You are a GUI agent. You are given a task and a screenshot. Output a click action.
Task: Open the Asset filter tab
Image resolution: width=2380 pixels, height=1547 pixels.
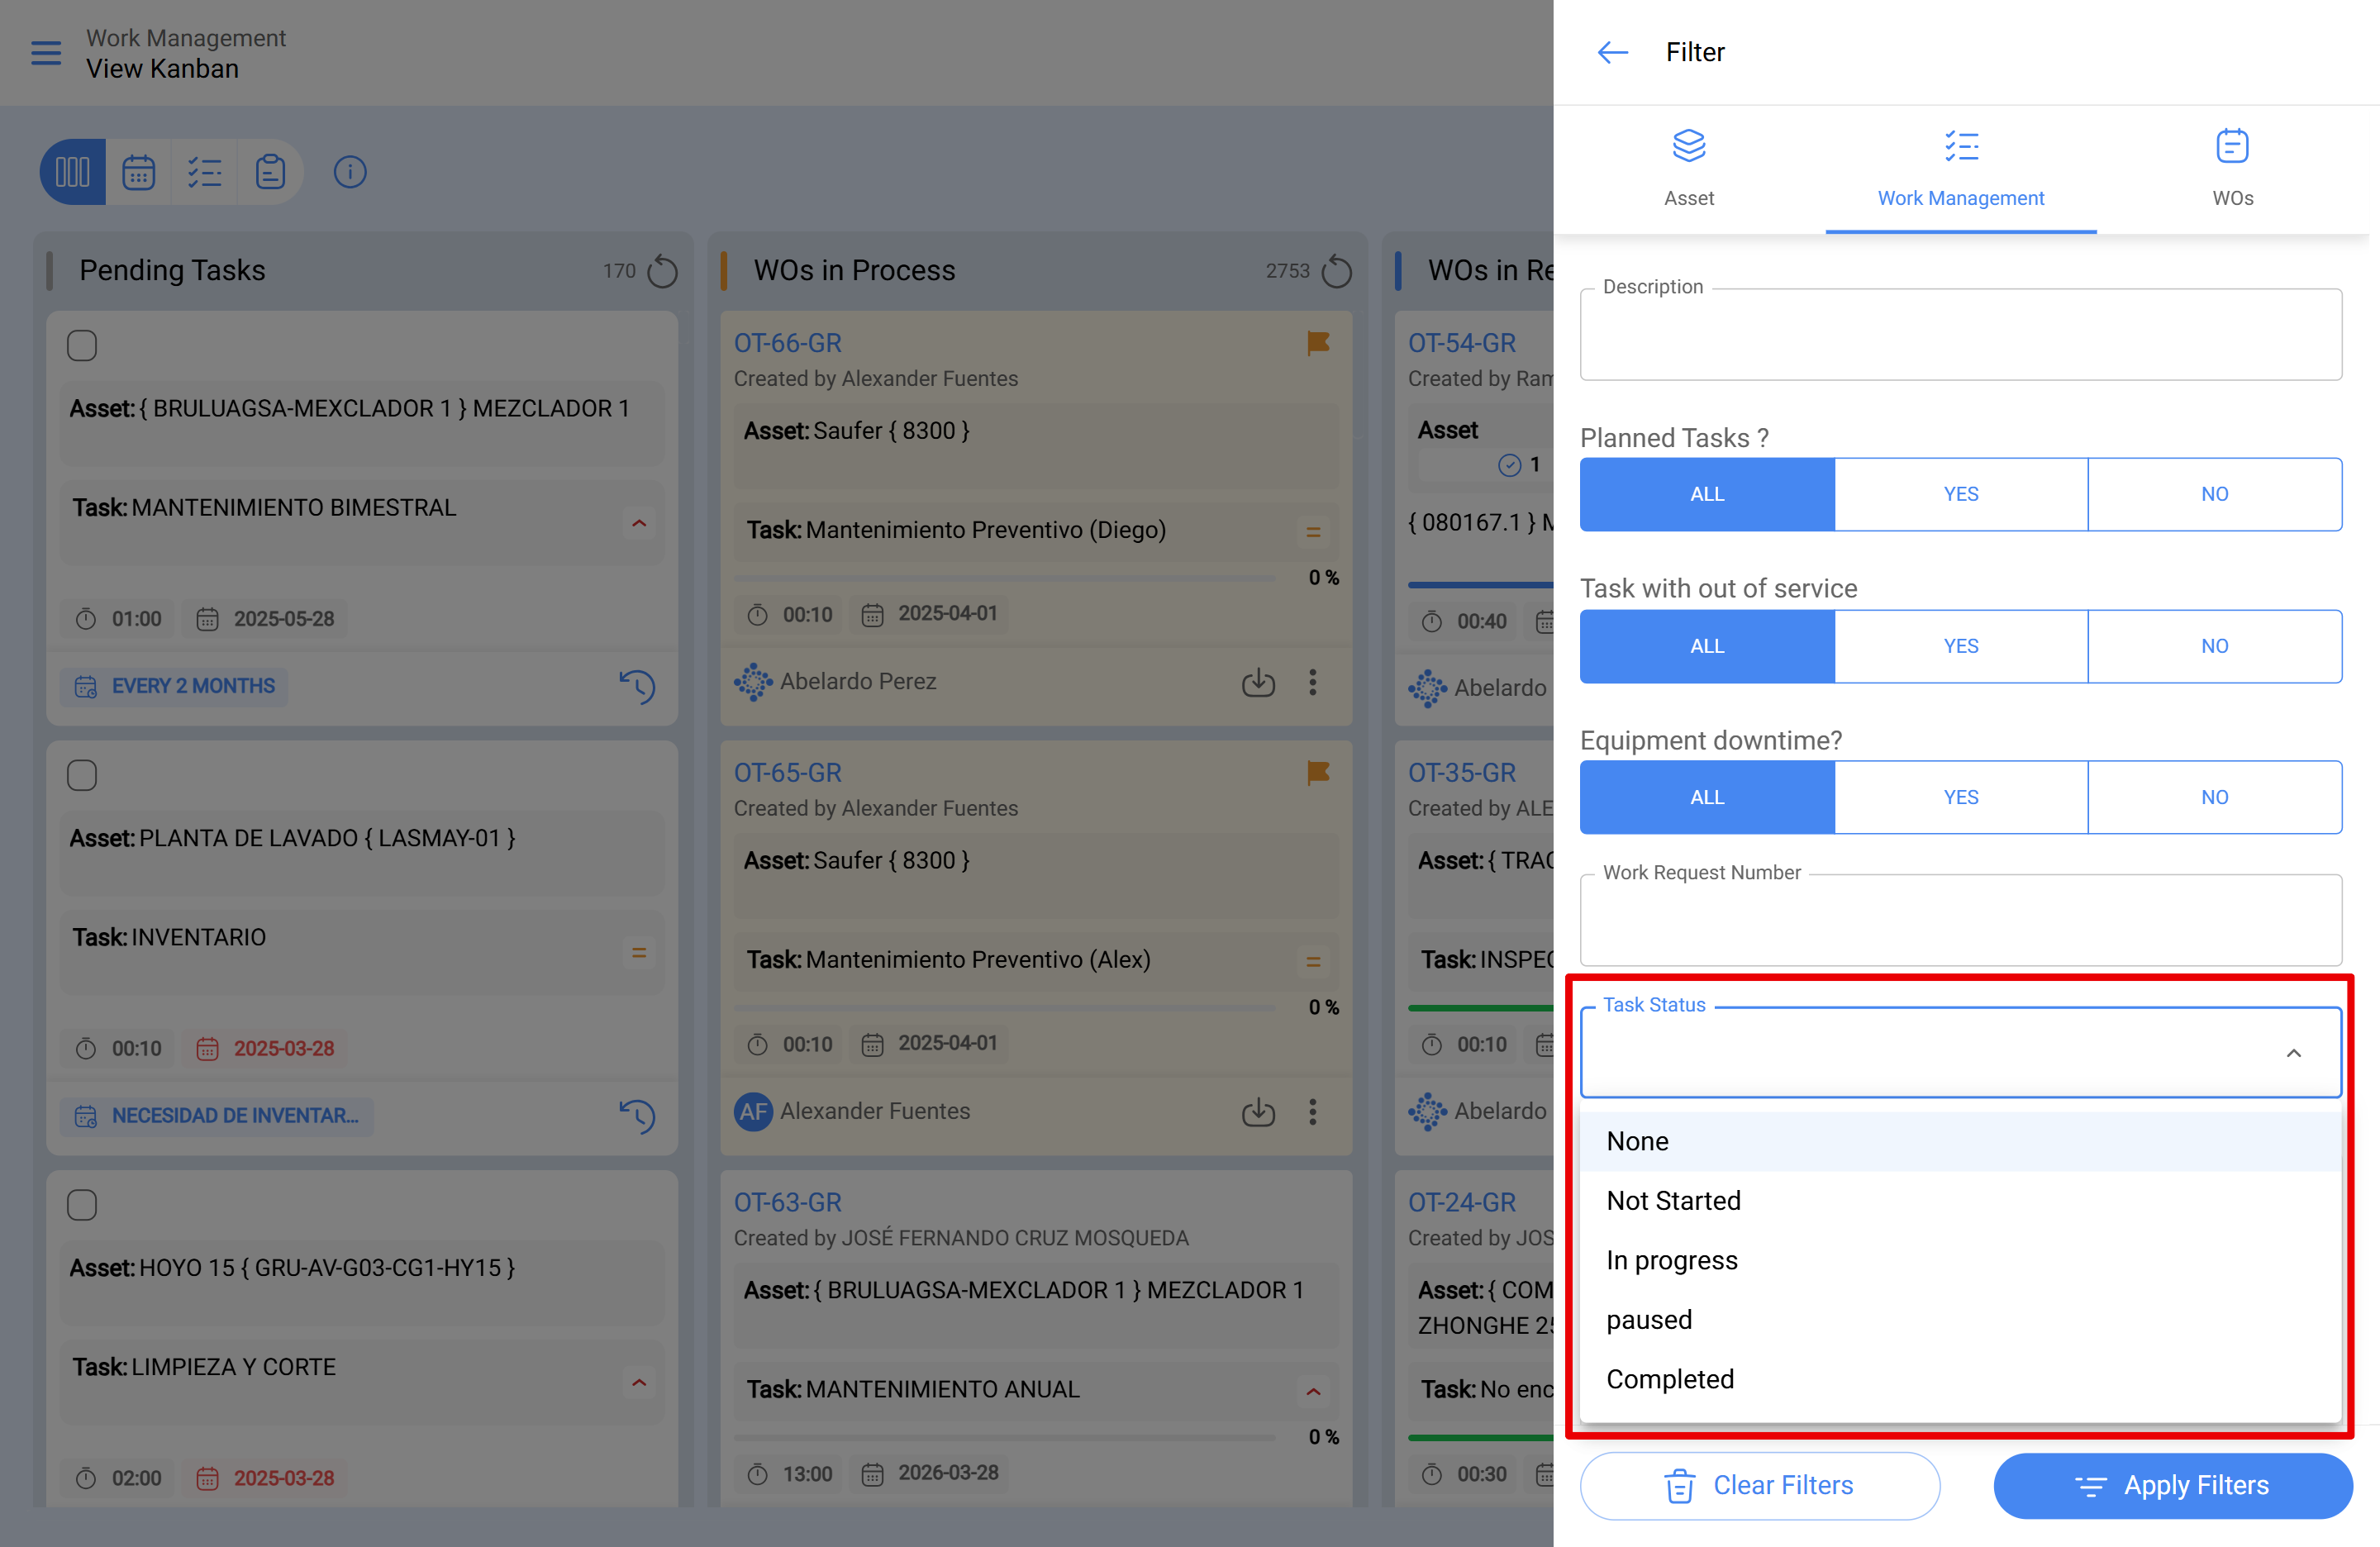[1689, 169]
